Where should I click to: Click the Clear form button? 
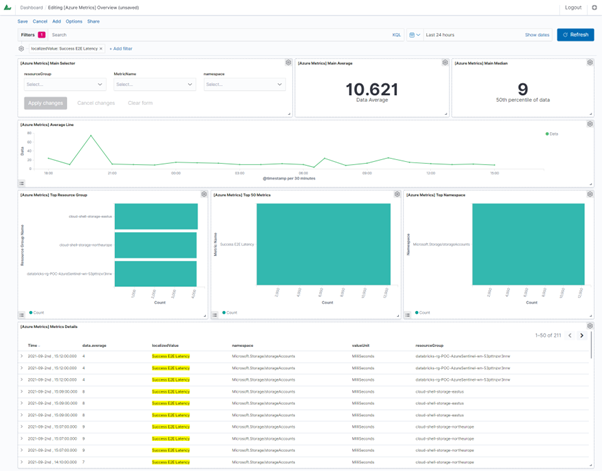pyautogui.click(x=140, y=103)
